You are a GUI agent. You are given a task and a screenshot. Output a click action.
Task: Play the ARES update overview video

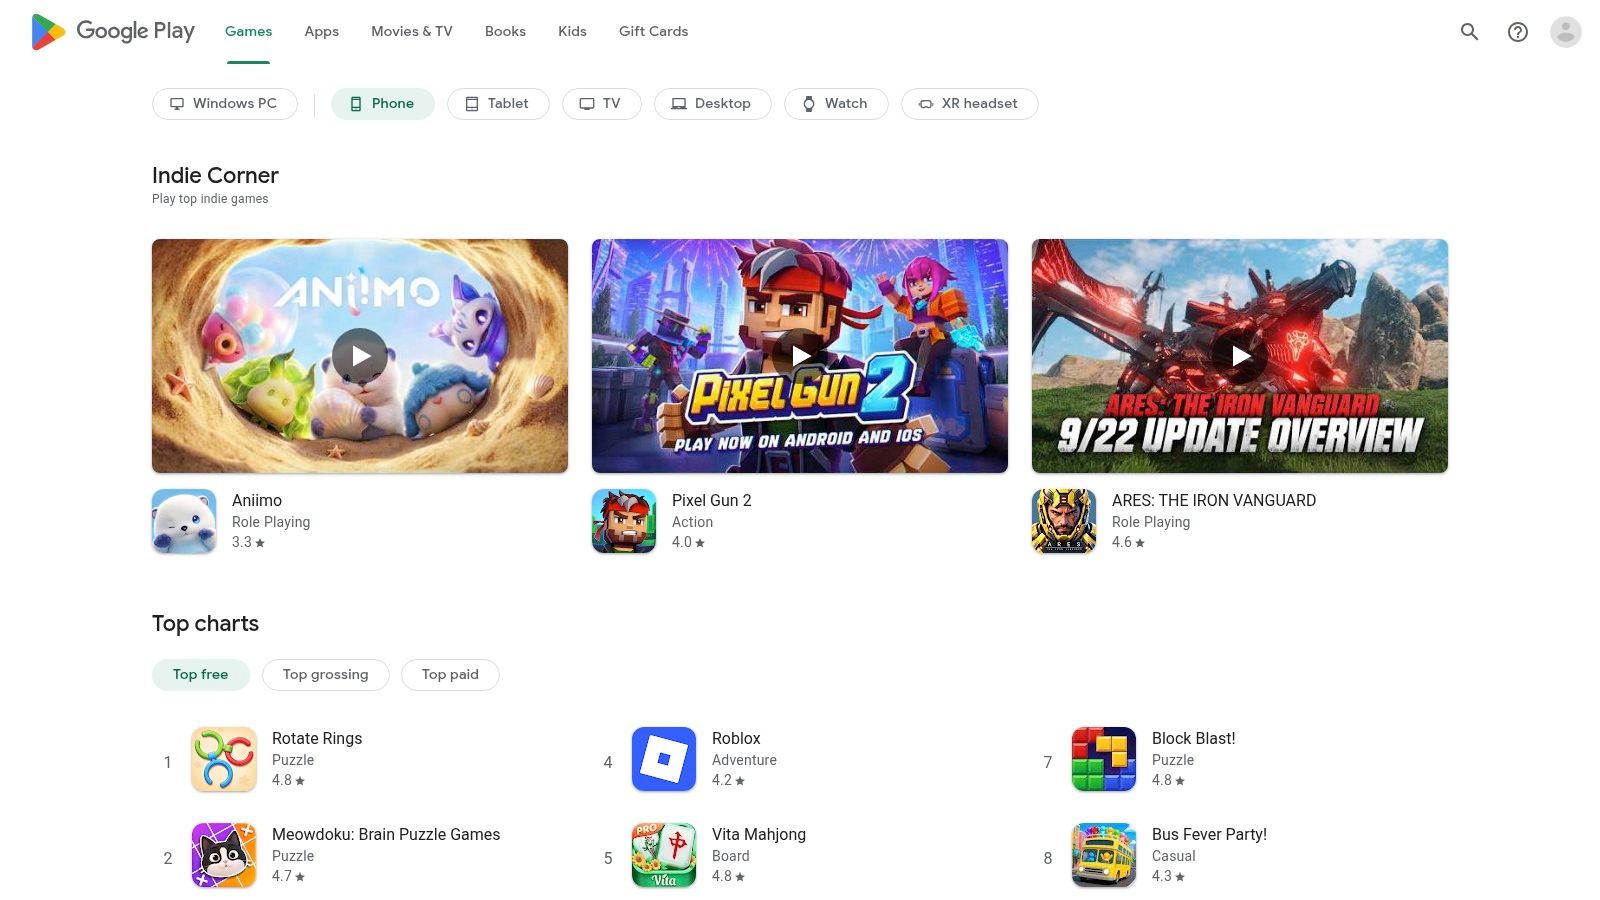click(1240, 356)
